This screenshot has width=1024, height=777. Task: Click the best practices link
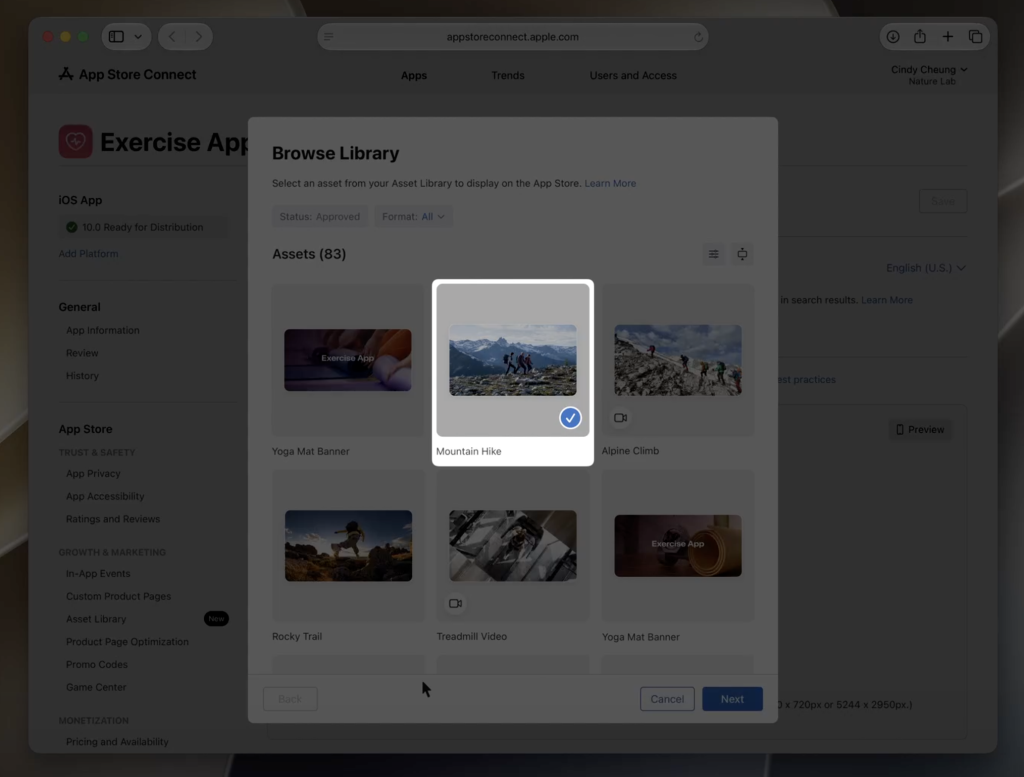pyautogui.click(x=807, y=379)
